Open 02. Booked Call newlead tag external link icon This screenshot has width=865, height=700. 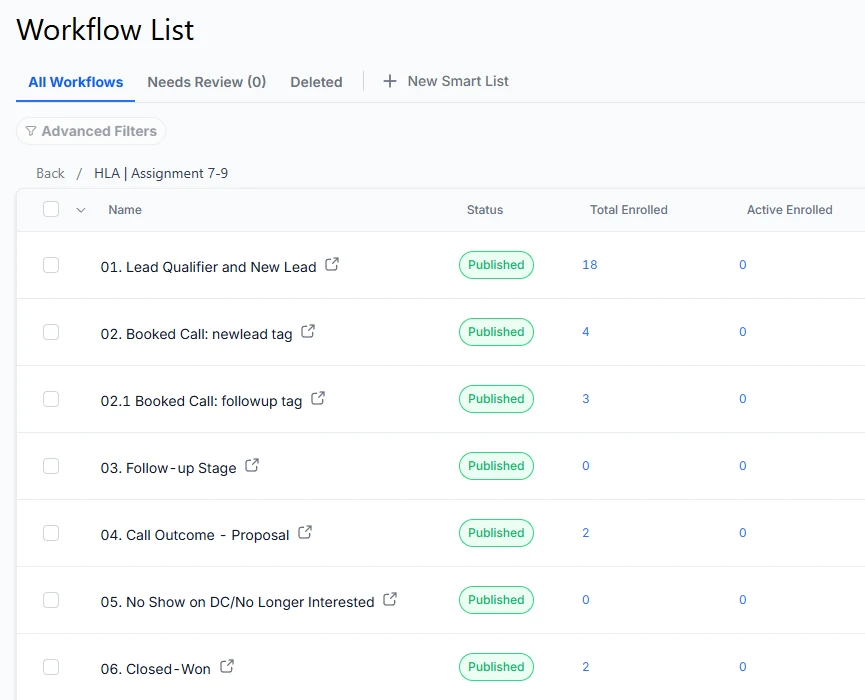(x=308, y=331)
